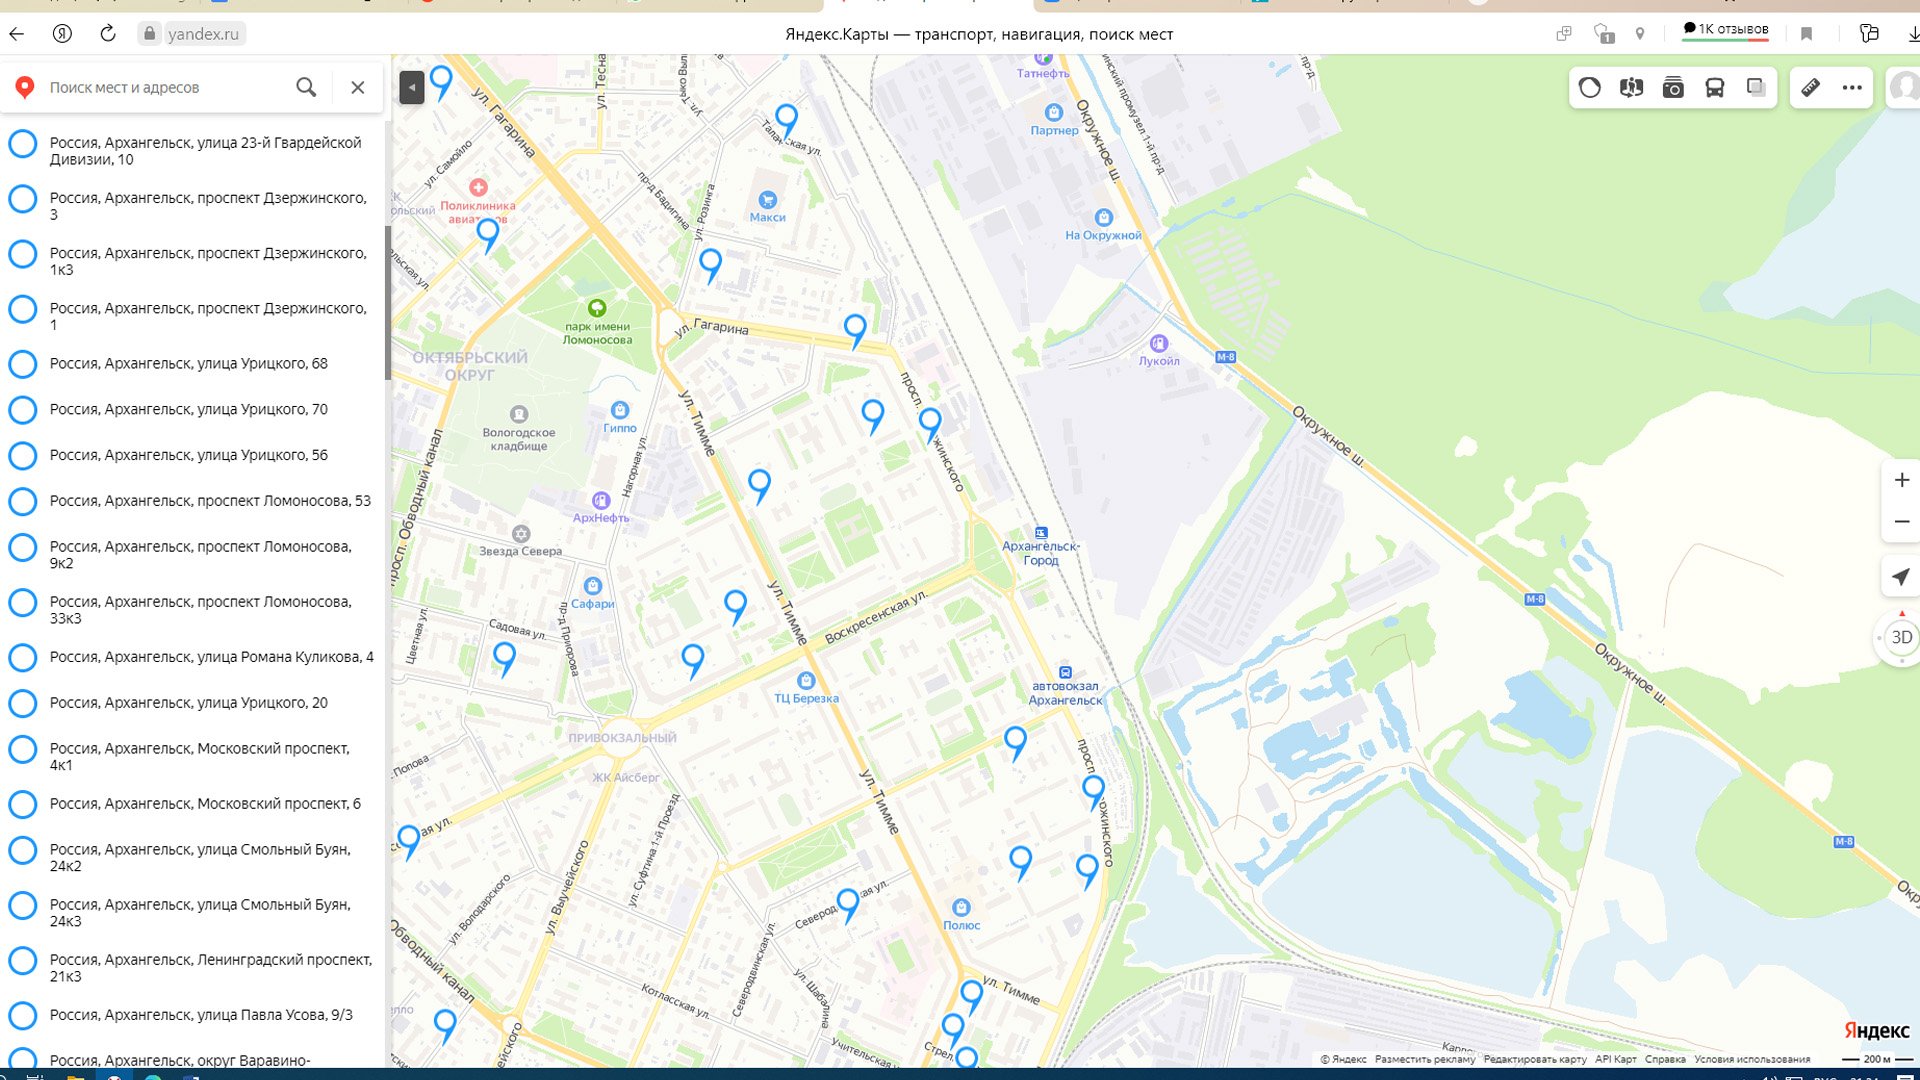Select radio for Московский проспект, 6
This screenshot has height=1080, width=1920.
[23, 804]
